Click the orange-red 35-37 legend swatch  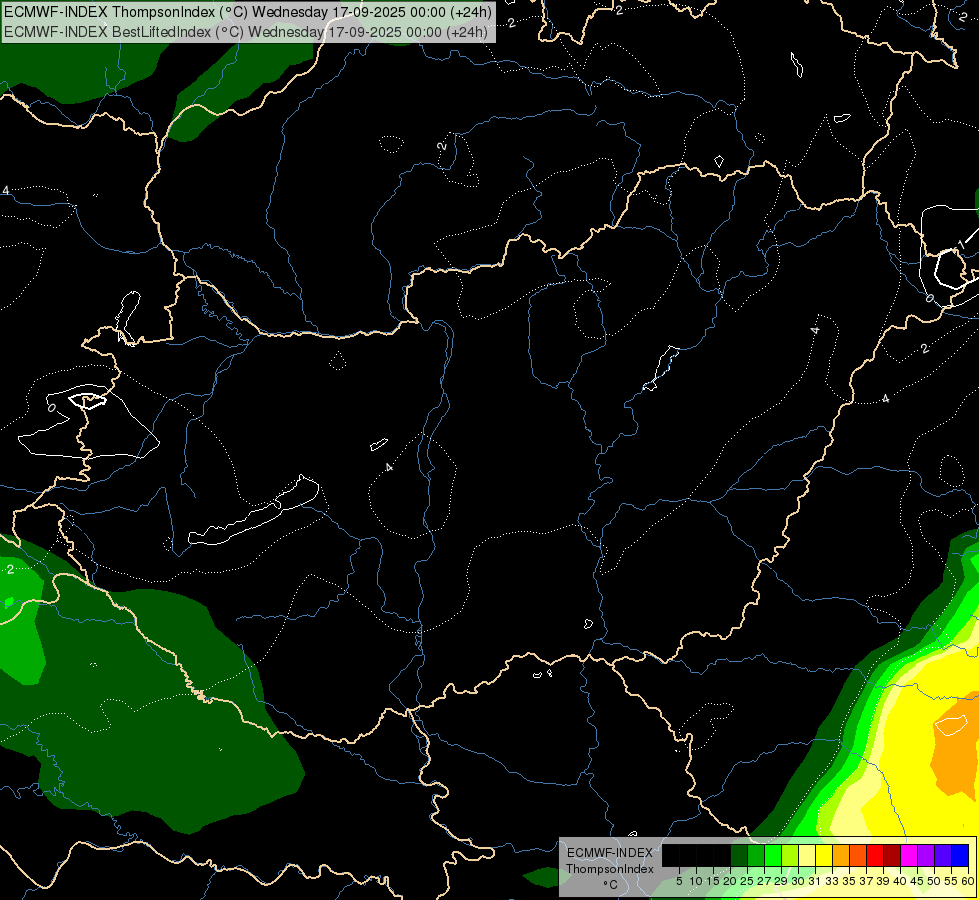point(858,855)
